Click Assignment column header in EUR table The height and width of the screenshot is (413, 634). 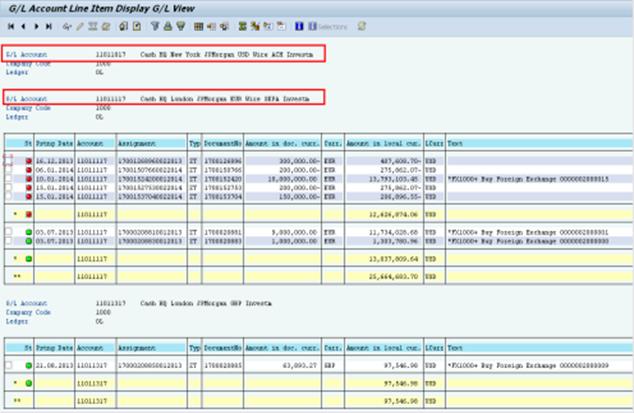coord(152,144)
